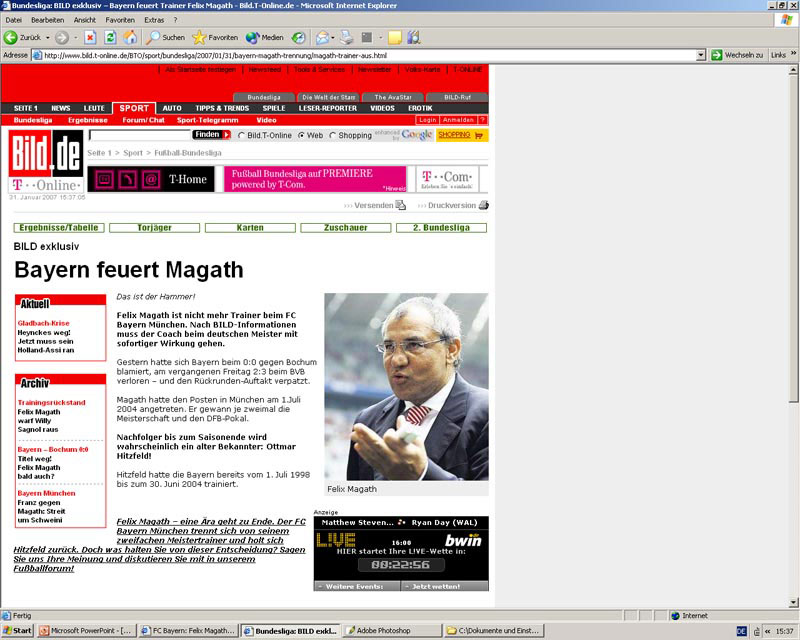Click the page icon in the address bar
The image size is (800, 640).
coord(37,55)
